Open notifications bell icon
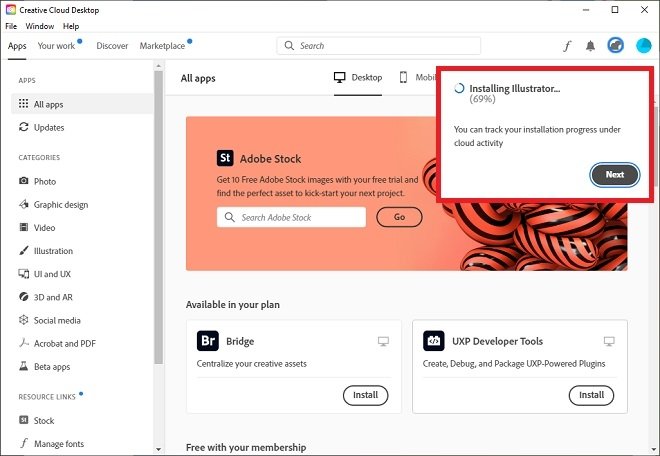This screenshot has width=660, height=456. (591, 45)
